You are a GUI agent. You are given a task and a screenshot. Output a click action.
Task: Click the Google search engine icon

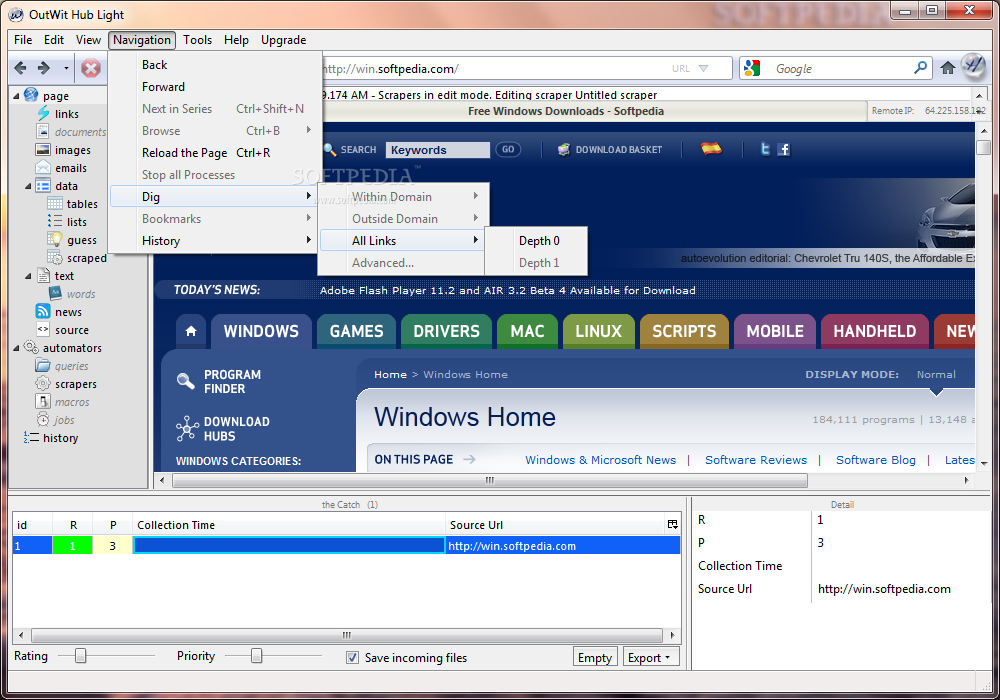[x=753, y=68]
